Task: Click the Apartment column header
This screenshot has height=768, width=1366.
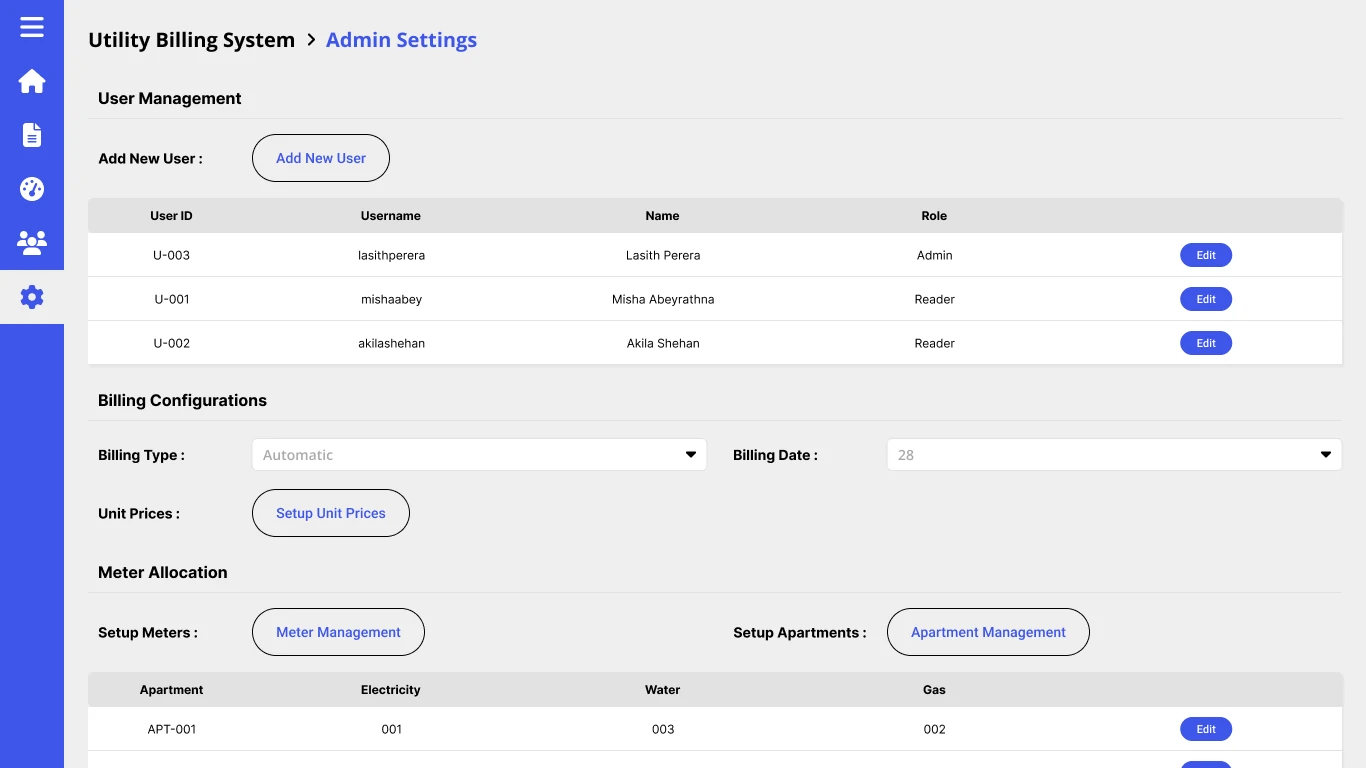Action: click(171, 690)
